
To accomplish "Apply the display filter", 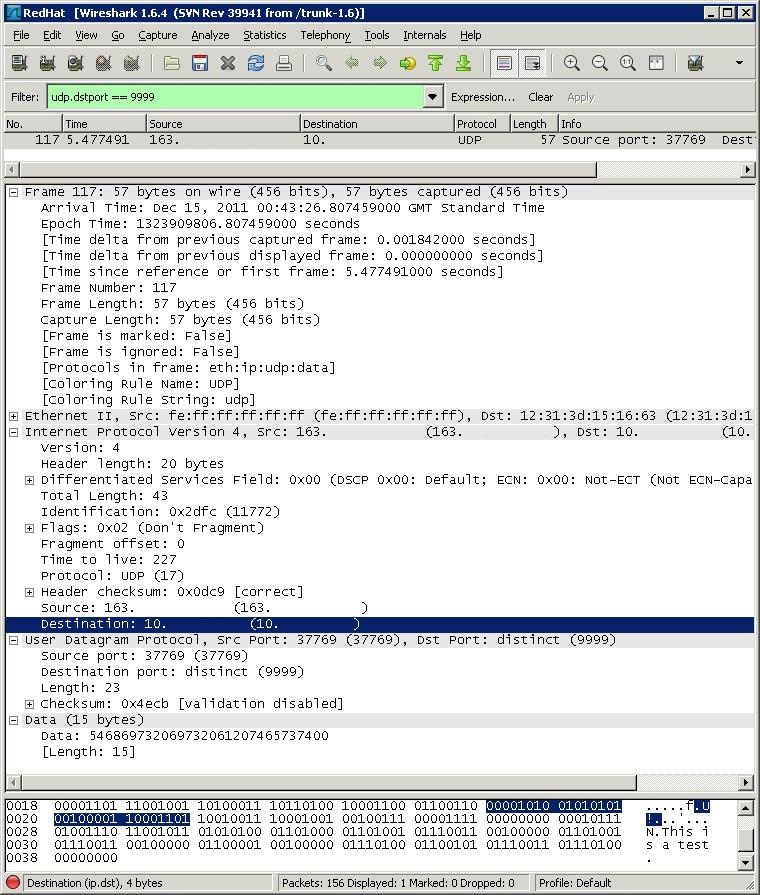I will click(581, 97).
